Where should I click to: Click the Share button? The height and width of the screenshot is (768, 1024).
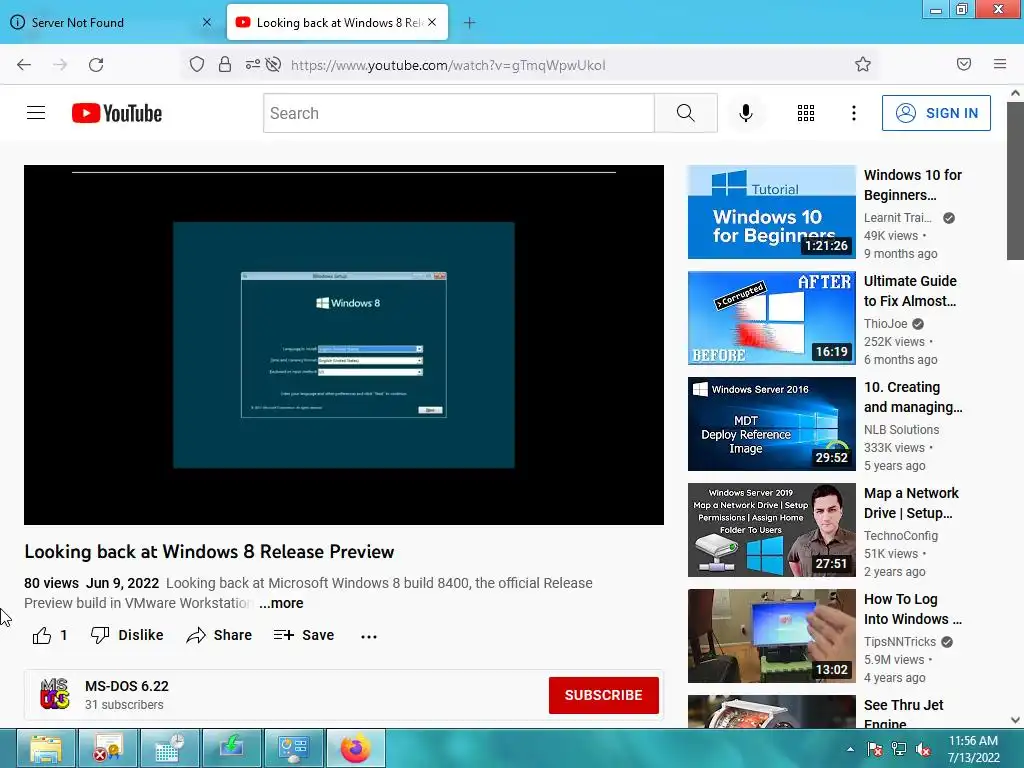219,635
